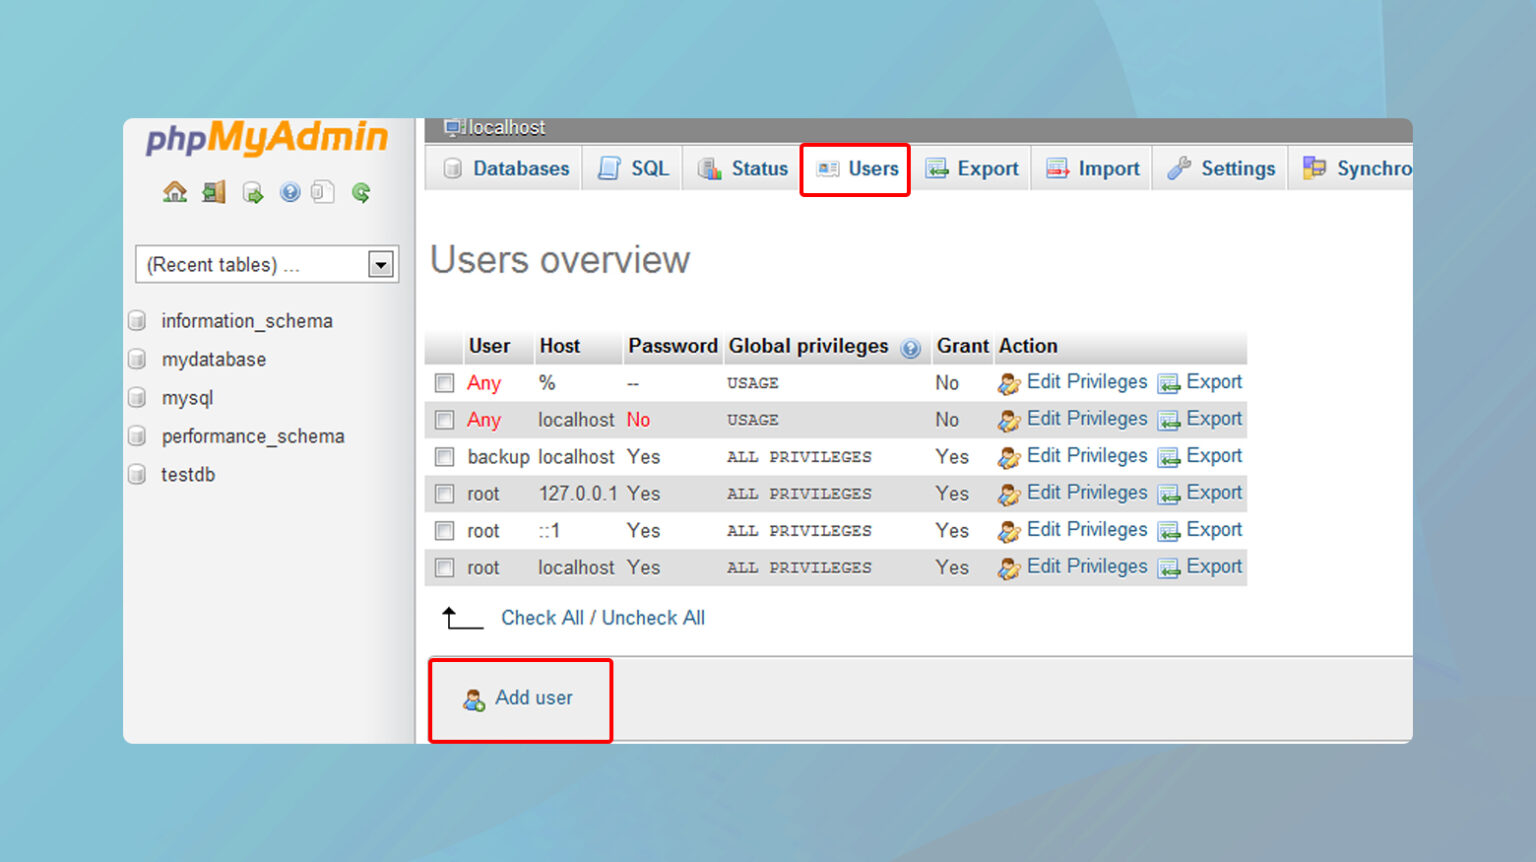The image size is (1536, 862).
Task: Click the localhost server breadcrumb
Action: [x=503, y=127]
